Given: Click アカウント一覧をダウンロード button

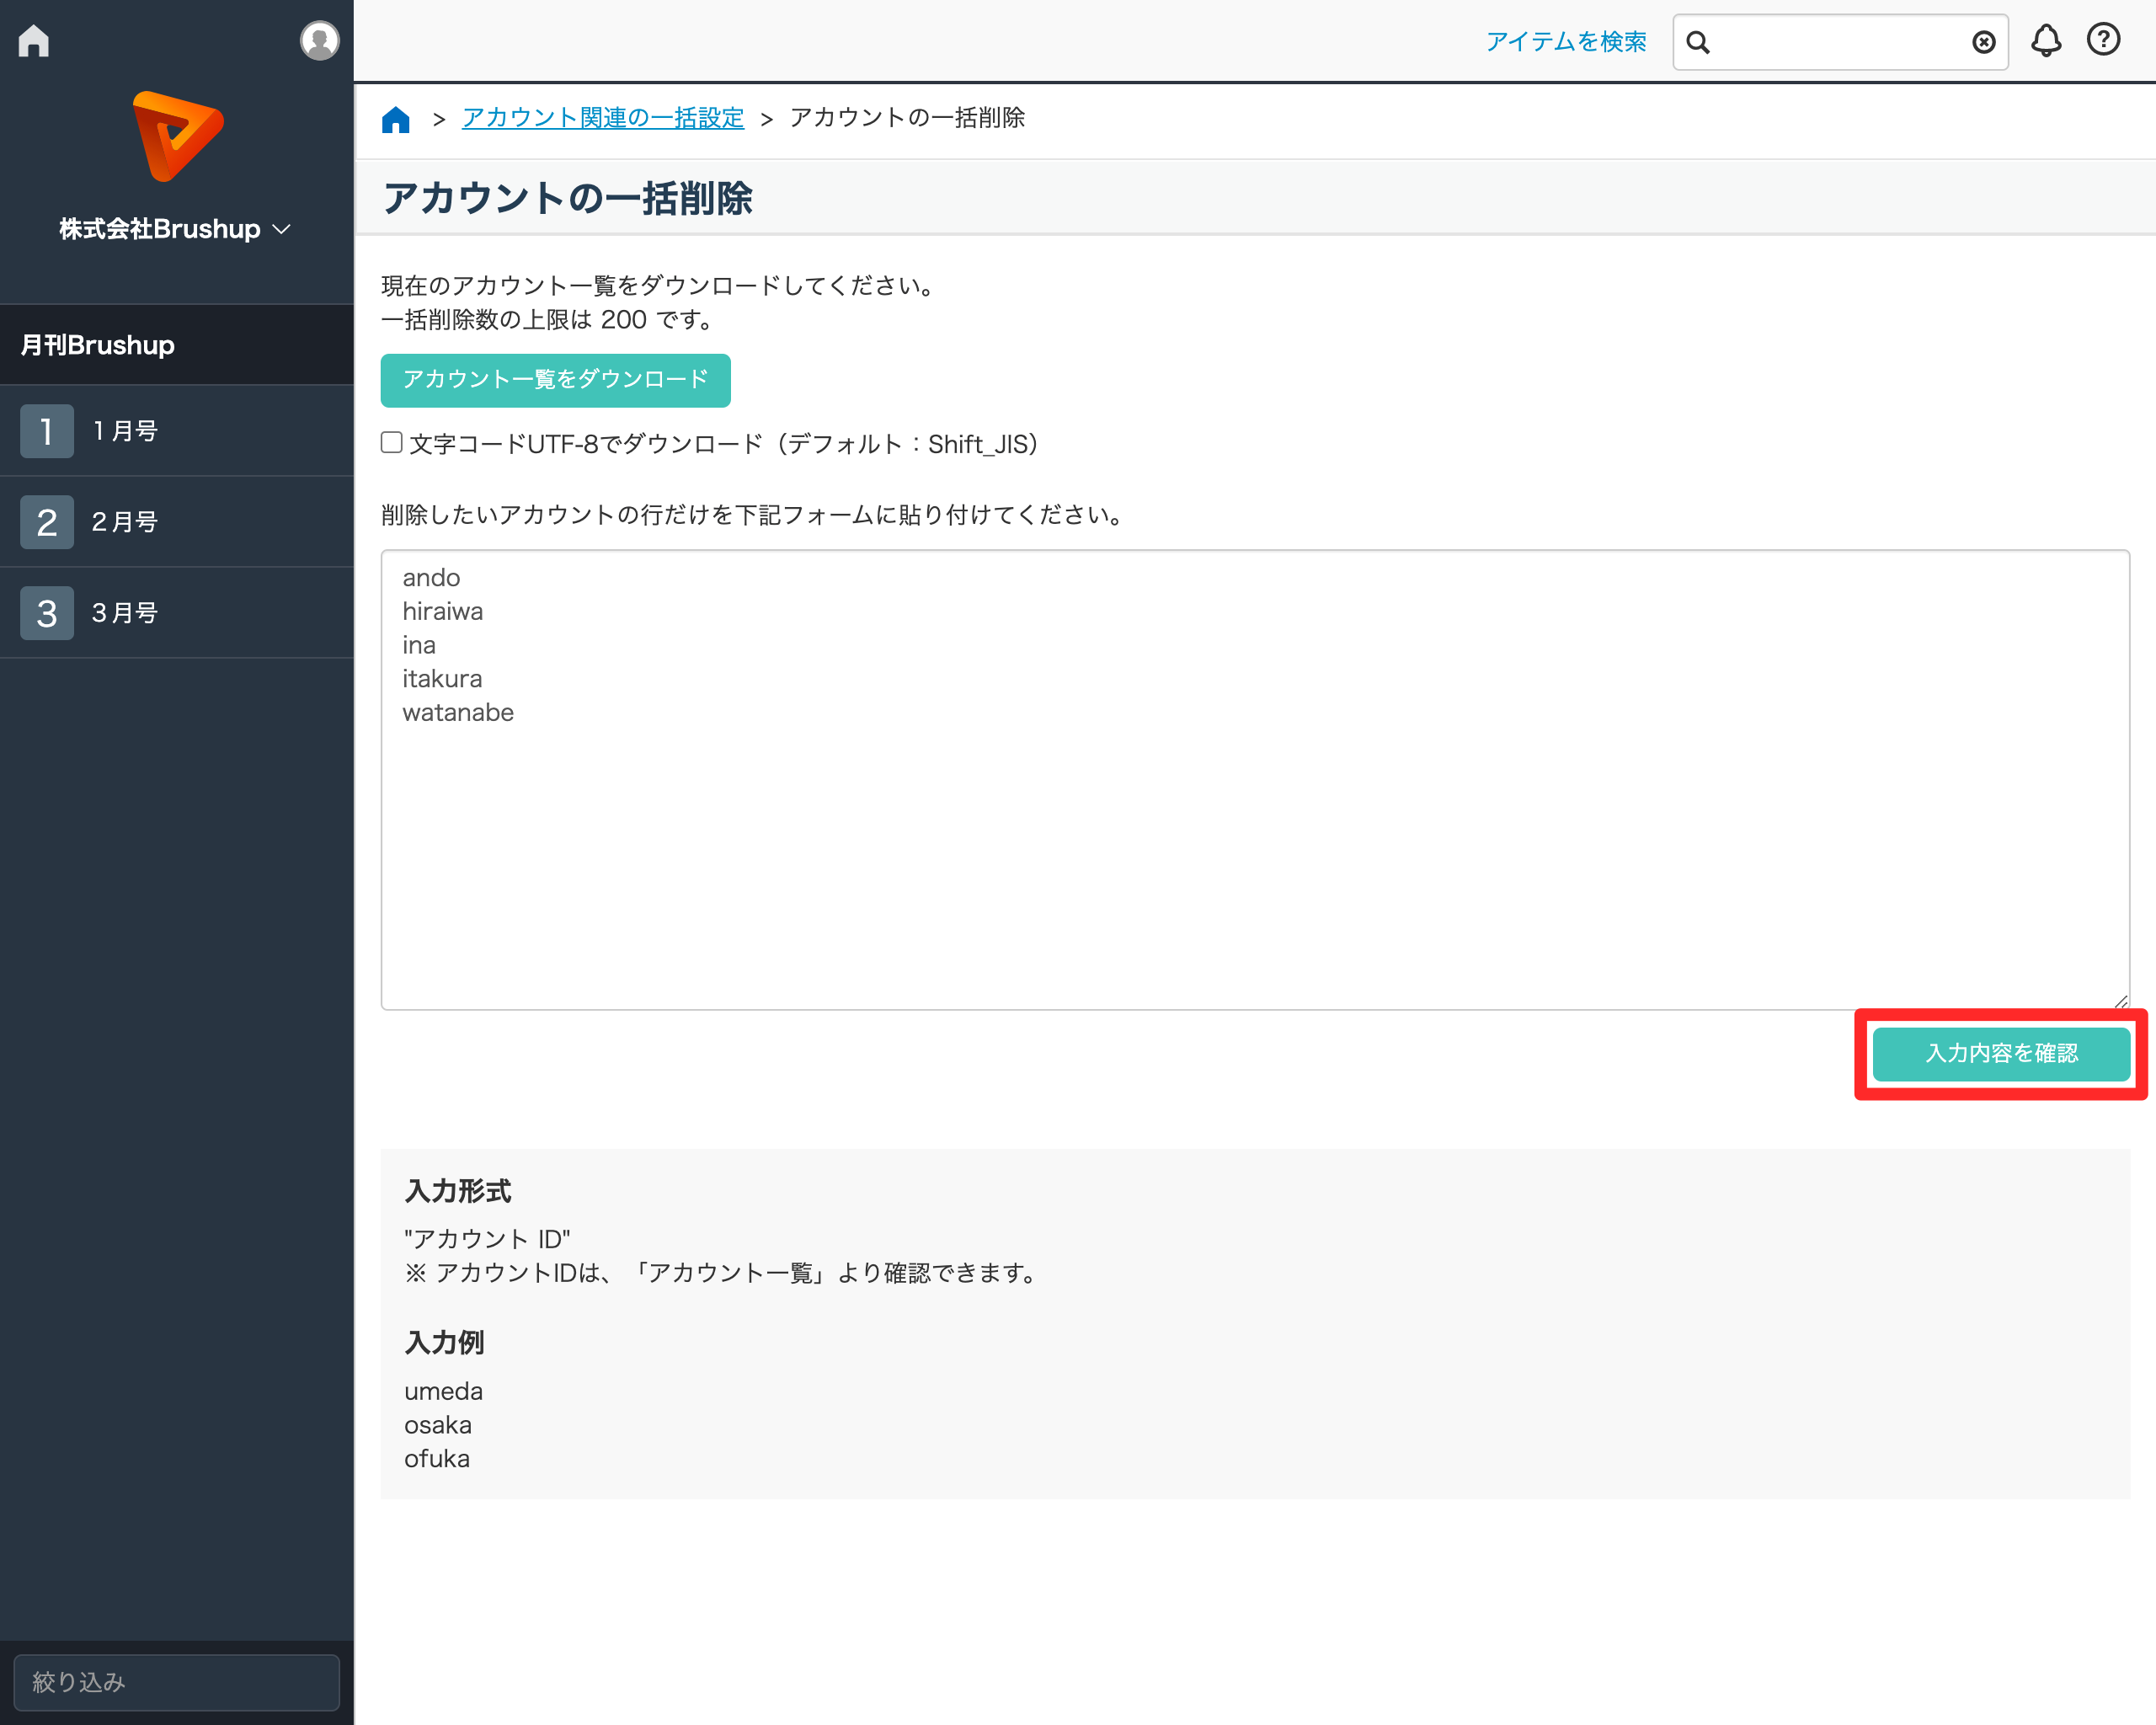Looking at the screenshot, I should coord(555,380).
